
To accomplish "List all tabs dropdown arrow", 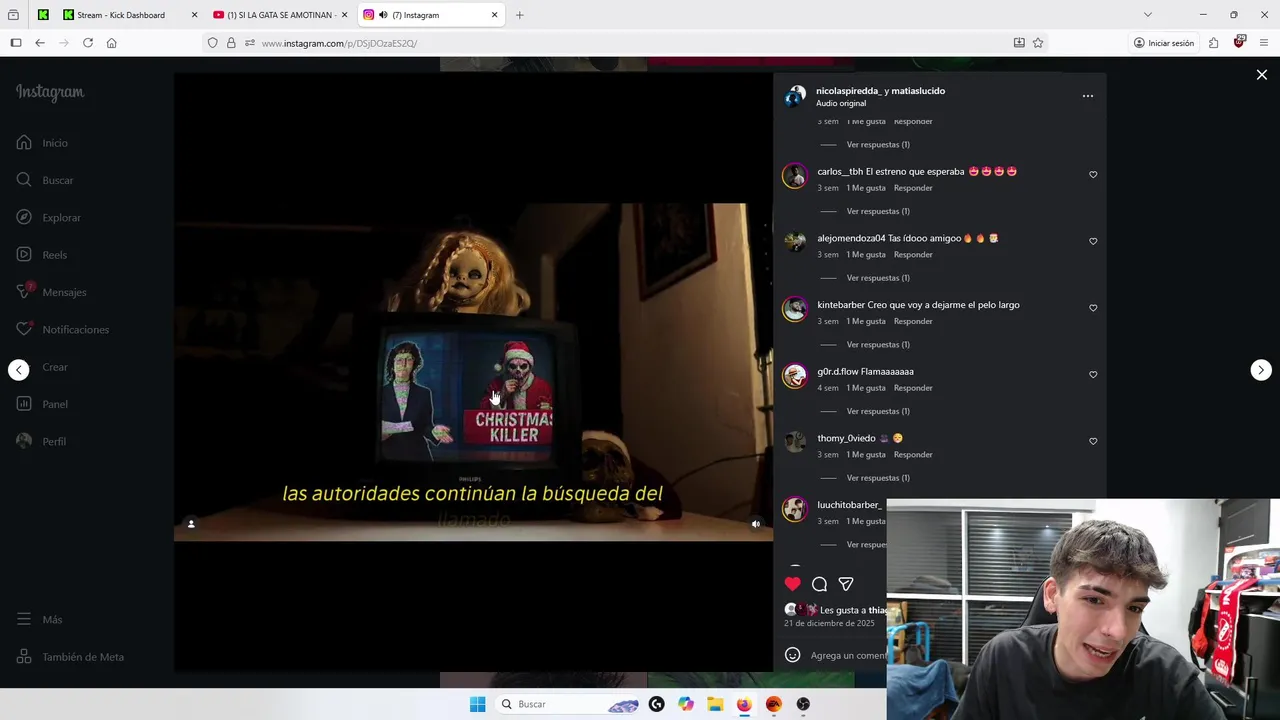I will 1148,15.
